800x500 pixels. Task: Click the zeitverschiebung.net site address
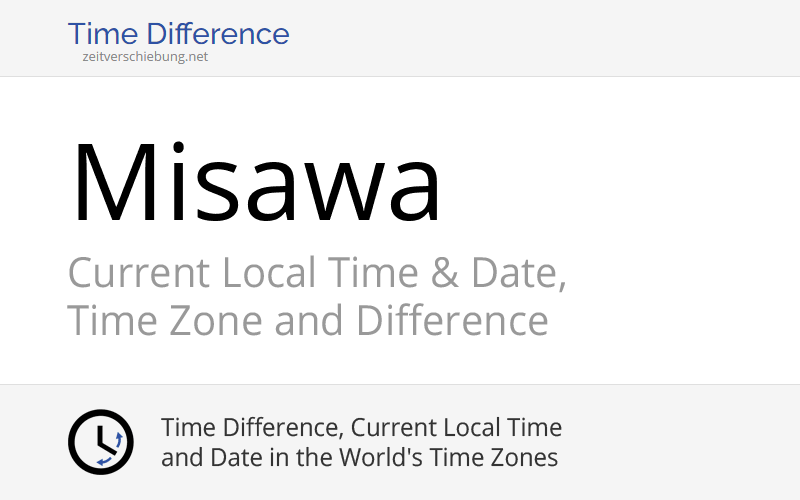[x=145, y=57]
